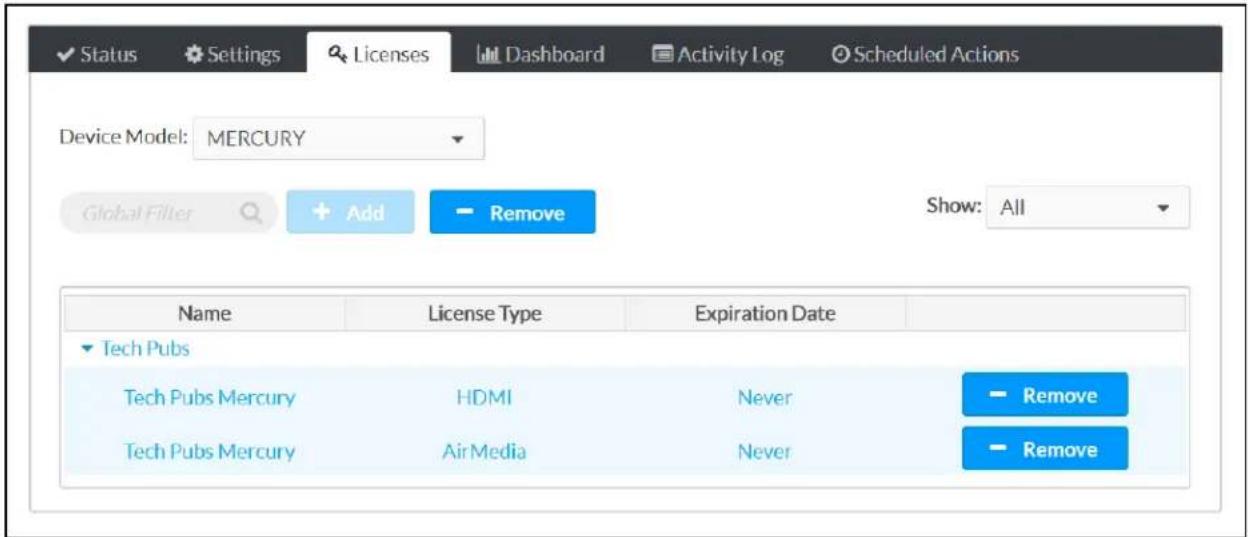Click the Remove button beside Add

(512, 213)
